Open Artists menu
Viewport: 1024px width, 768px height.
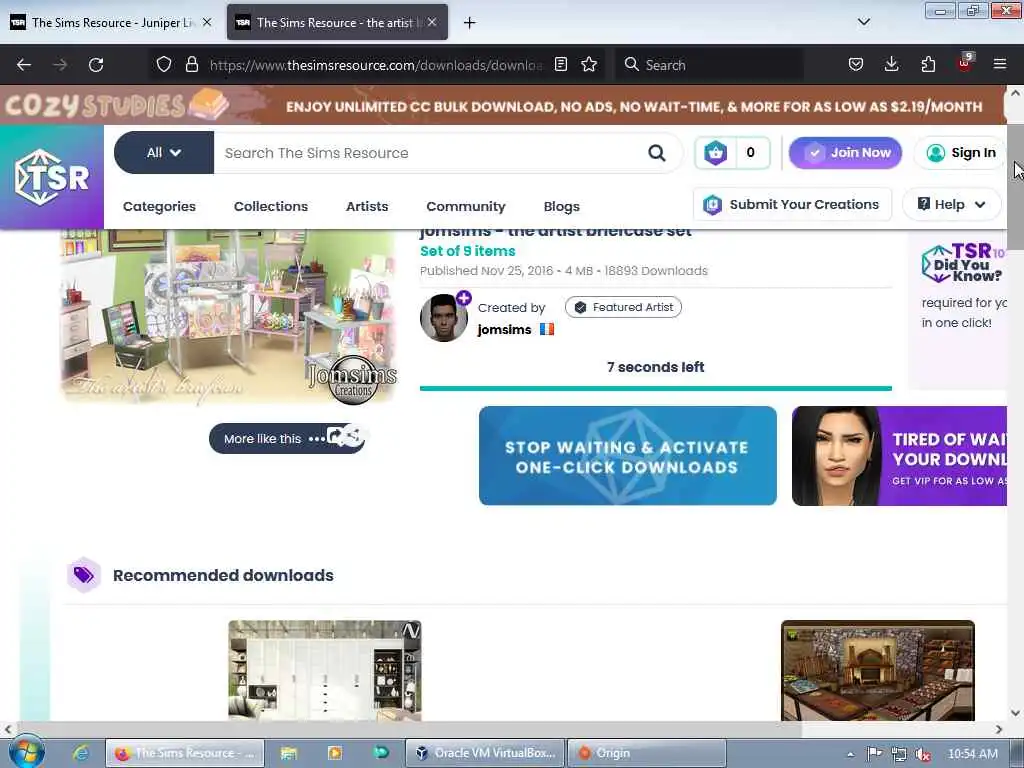point(367,206)
